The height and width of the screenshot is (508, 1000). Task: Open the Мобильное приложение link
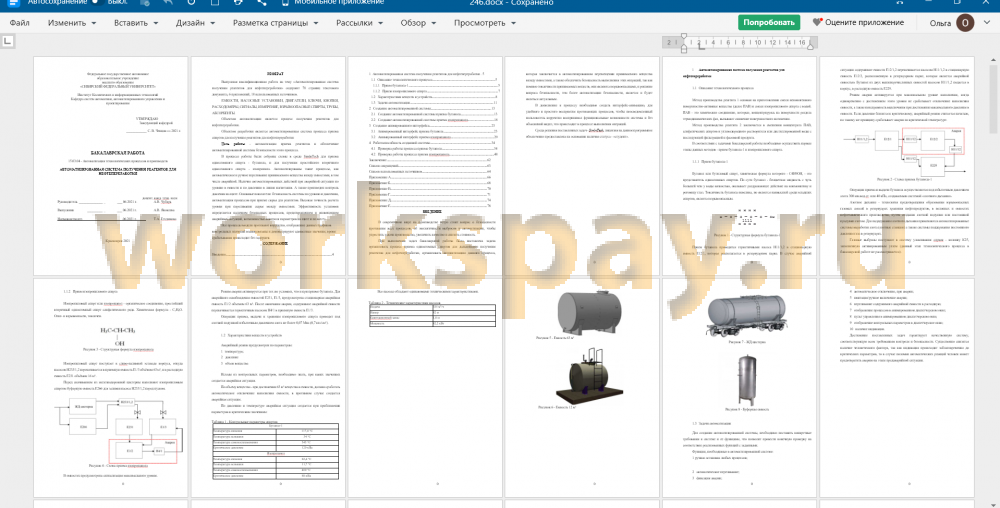coord(339,3)
